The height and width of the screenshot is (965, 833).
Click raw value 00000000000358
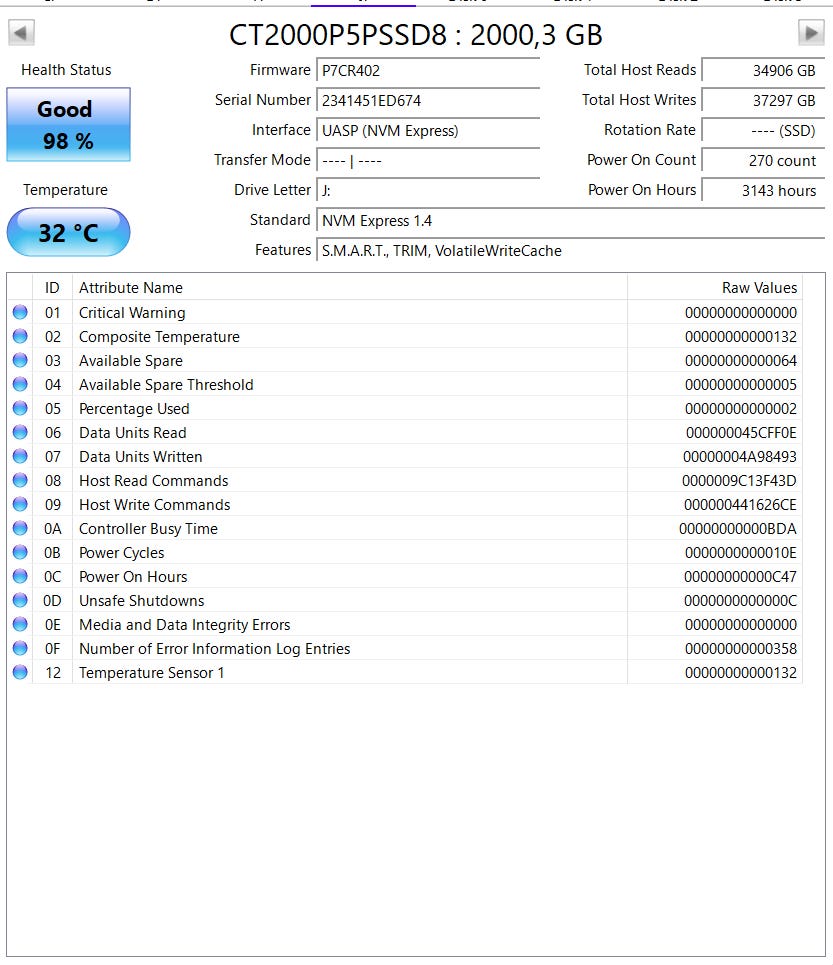coord(741,649)
